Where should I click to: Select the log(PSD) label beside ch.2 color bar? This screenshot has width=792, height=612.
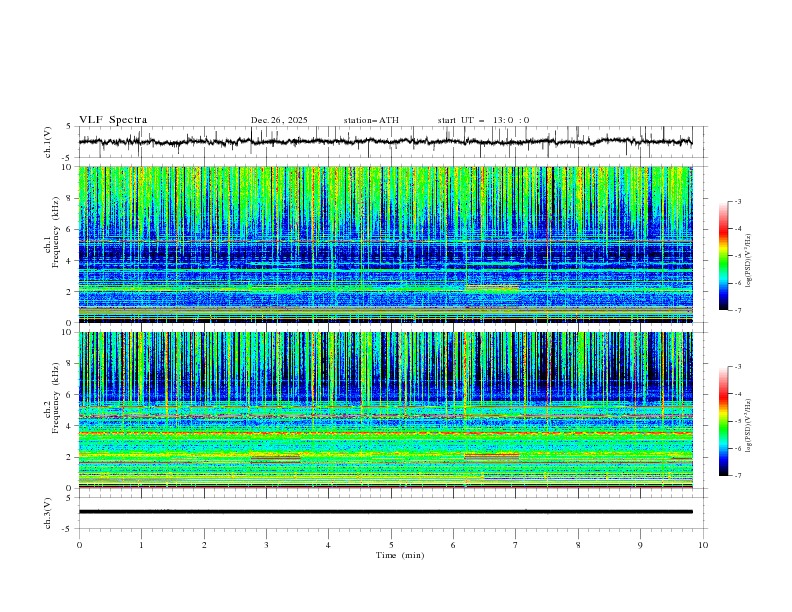749,425
